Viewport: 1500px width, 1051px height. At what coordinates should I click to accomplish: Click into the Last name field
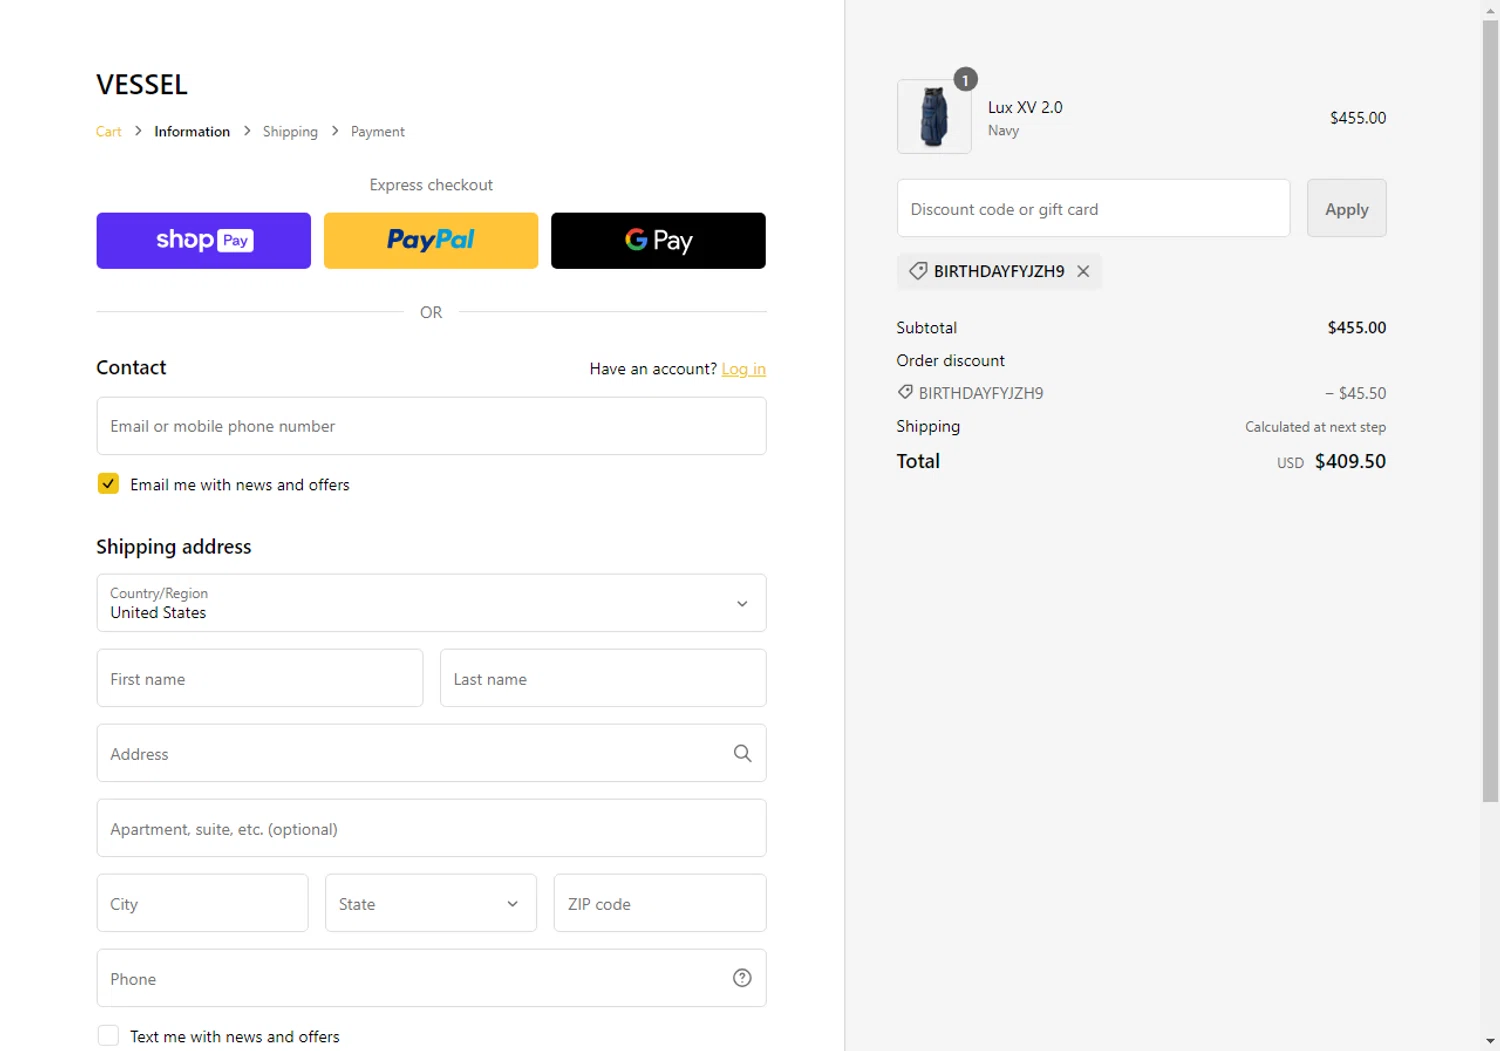tap(603, 678)
